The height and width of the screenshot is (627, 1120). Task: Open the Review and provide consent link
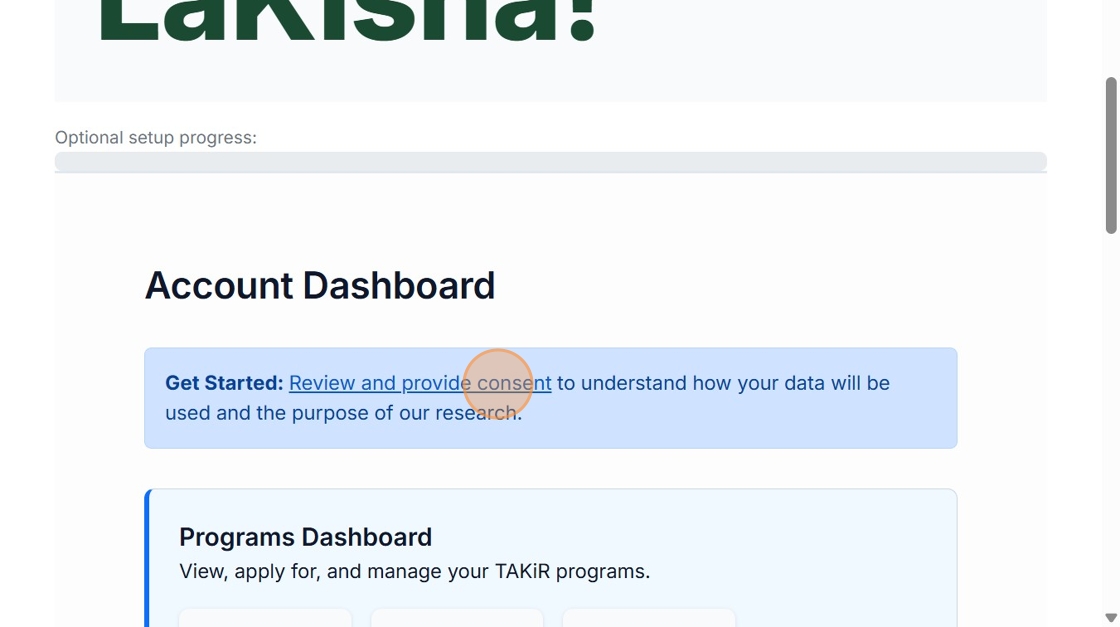419,383
